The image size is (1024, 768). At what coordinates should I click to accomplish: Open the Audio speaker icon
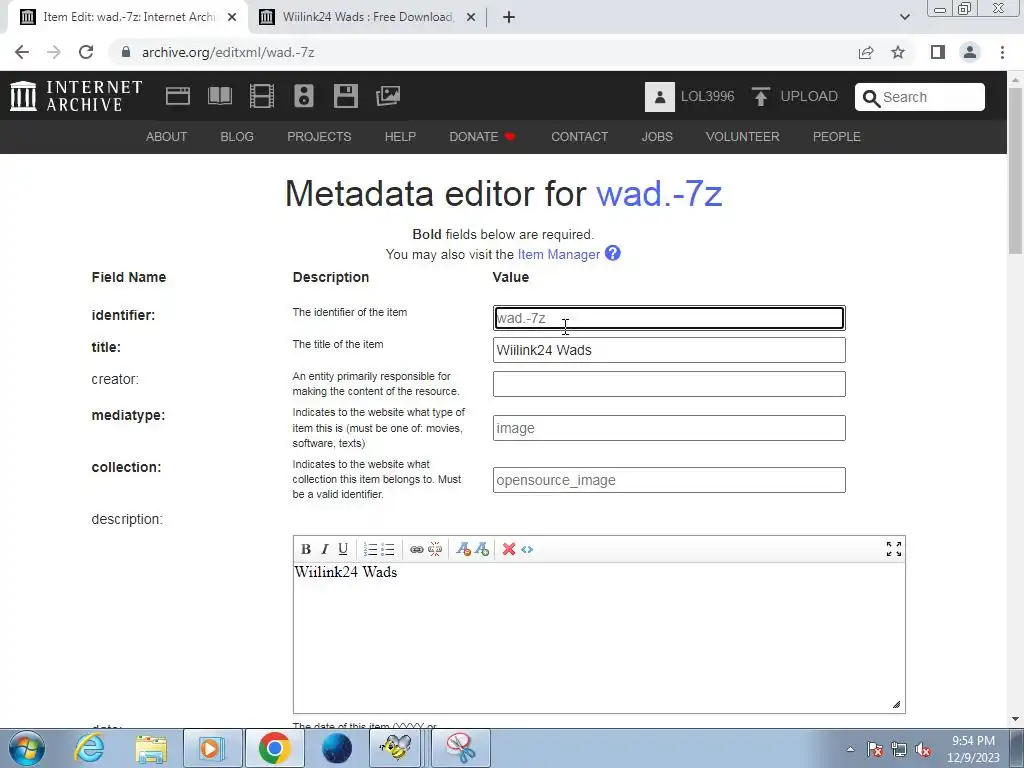[x=304, y=96]
